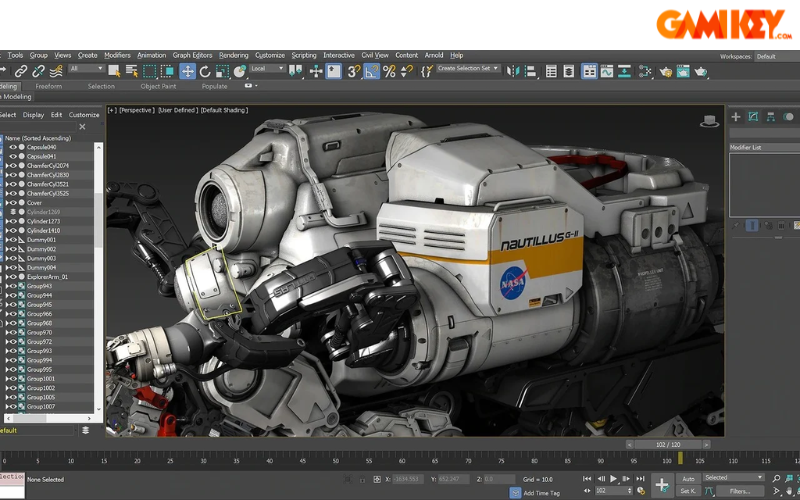Expand the Group943 tree node
The image size is (800, 500).
(7, 286)
